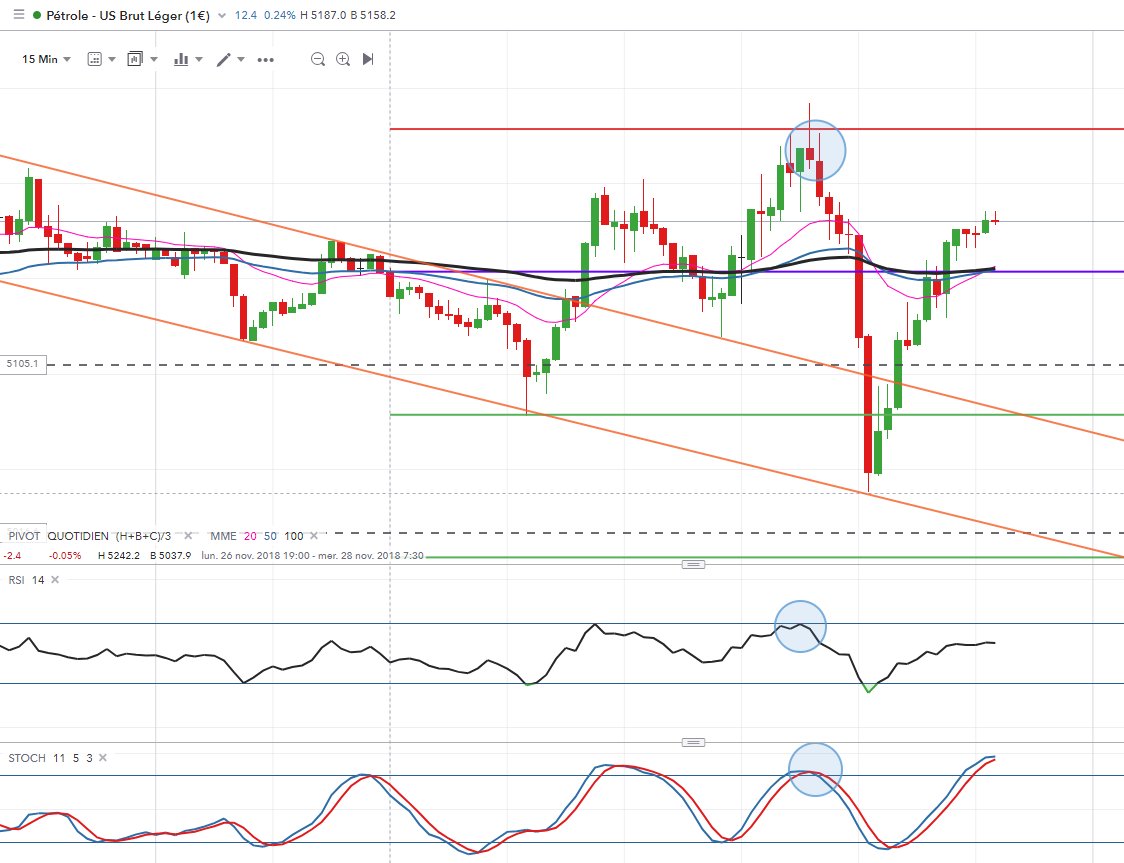Click the B 5037.9 value in info bar
Screen dimensions: 1124x863
pyautogui.click(x=171, y=556)
